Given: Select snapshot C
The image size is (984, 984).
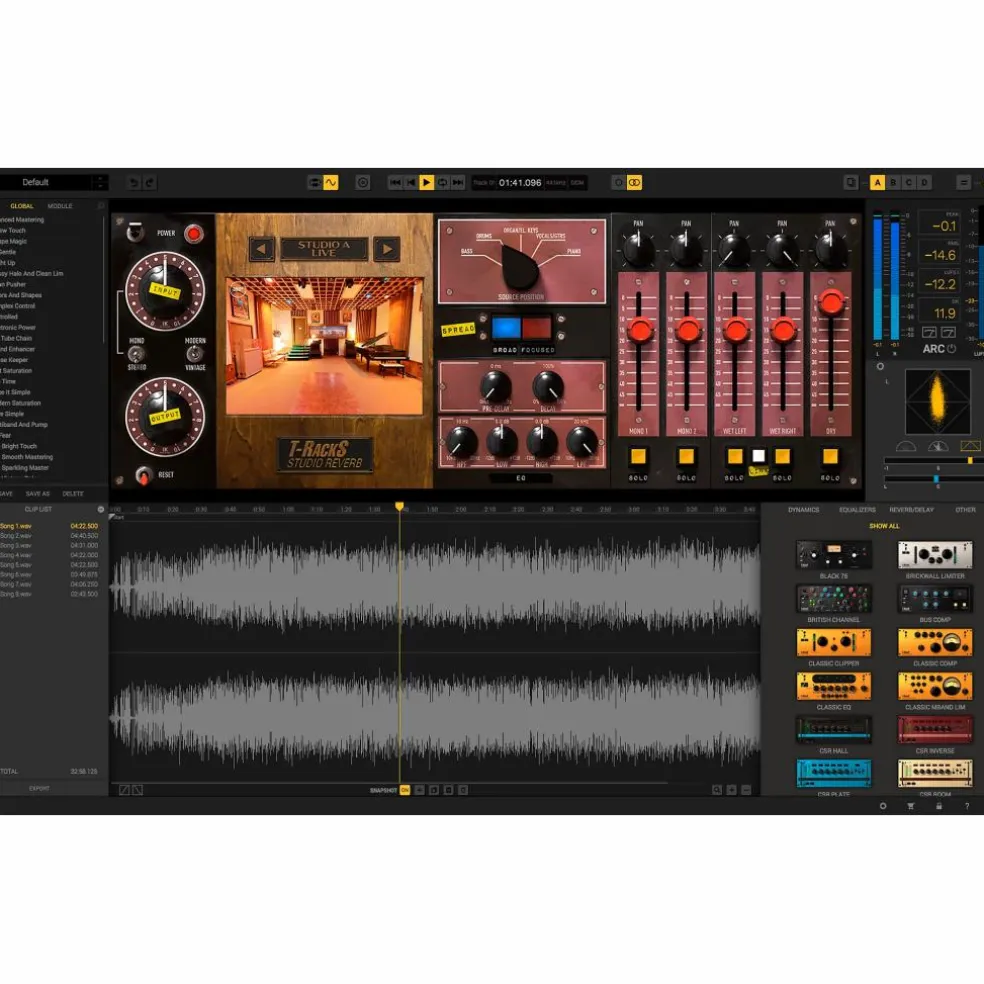Looking at the screenshot, I should pyautogui.click(x=909, y=183).
